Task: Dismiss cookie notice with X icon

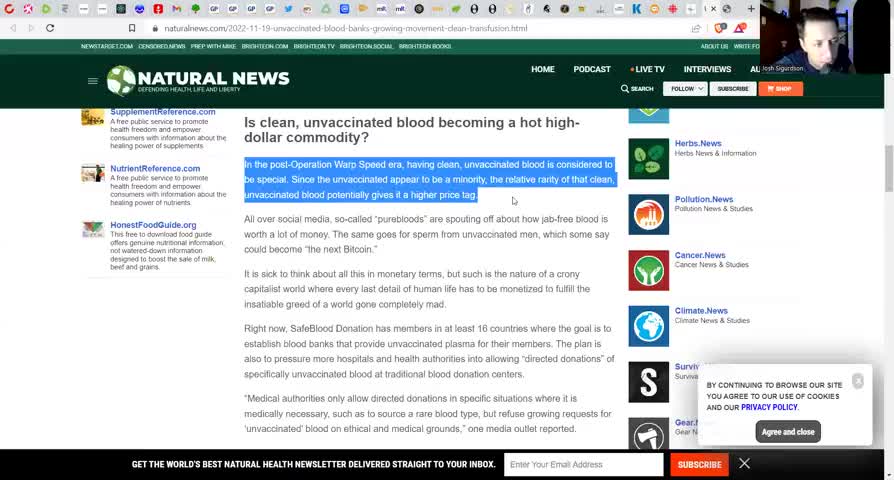Action: pos(858,381)
